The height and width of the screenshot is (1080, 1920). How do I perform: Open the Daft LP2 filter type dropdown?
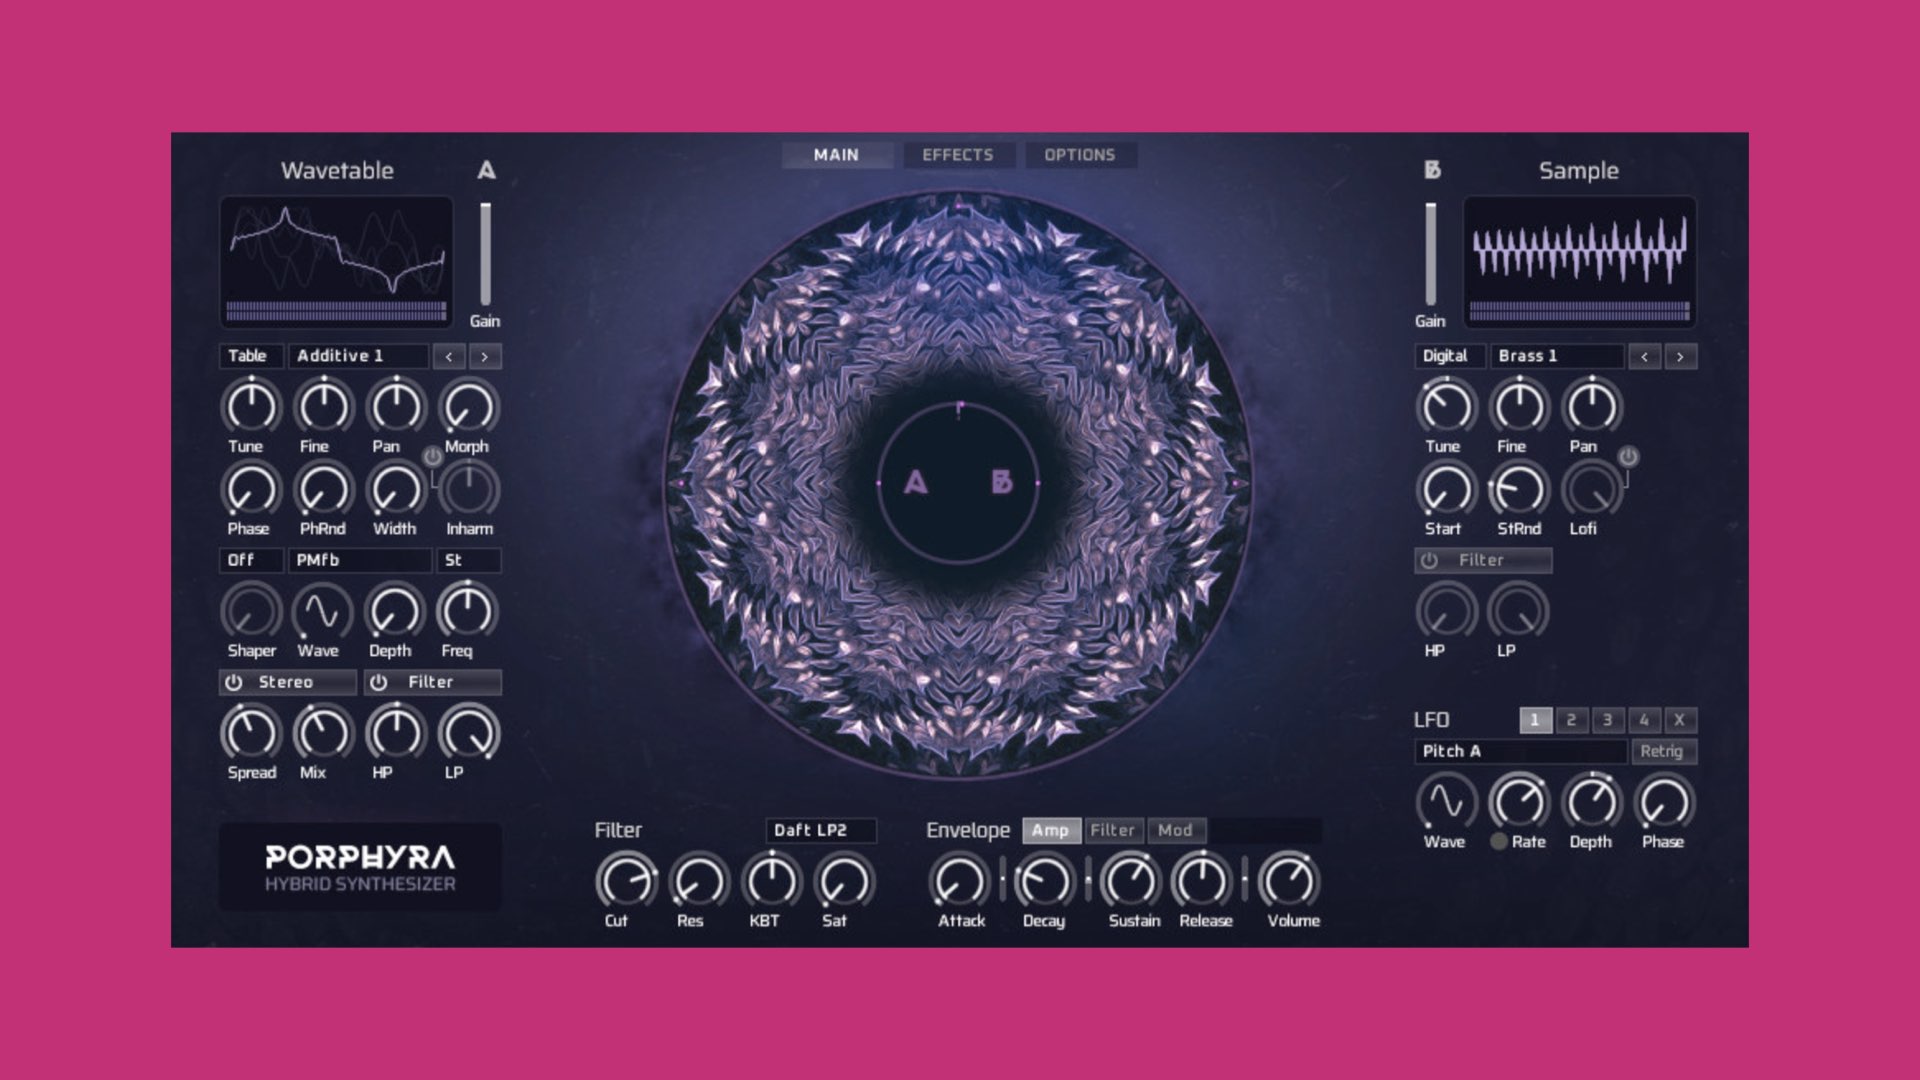click(x=820, y=830)
